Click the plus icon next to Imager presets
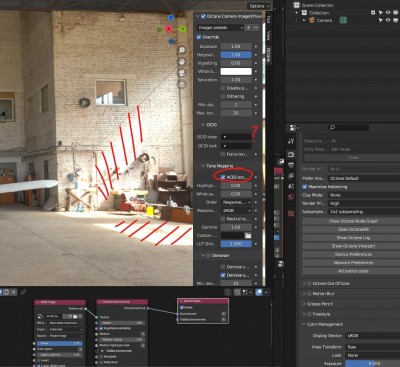This screenshot has height=367, width=400. [248, 28]
